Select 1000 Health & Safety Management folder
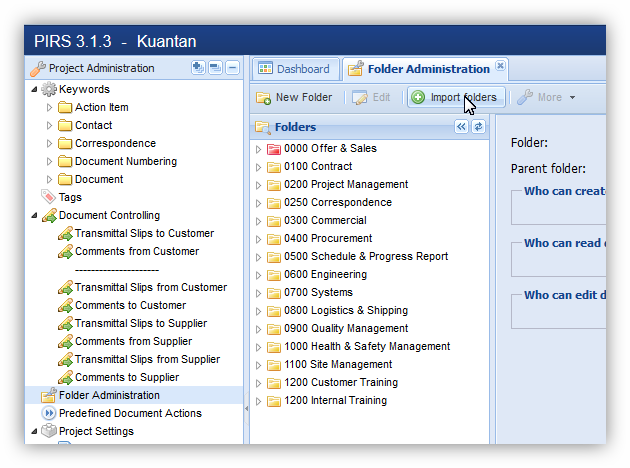630x468 pixels. [x=367, y=346]
